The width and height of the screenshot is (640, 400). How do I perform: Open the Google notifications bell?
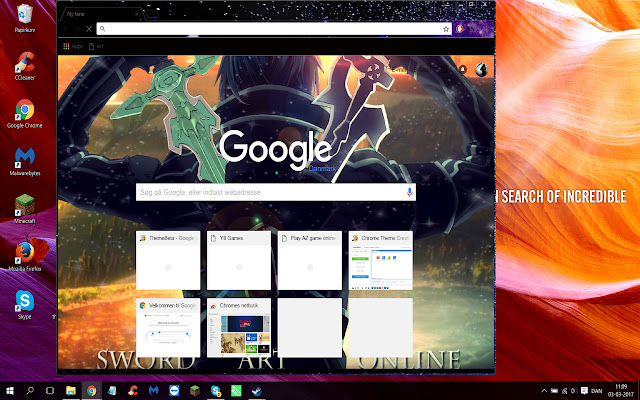pyautogui.click(x=462, y=69)
